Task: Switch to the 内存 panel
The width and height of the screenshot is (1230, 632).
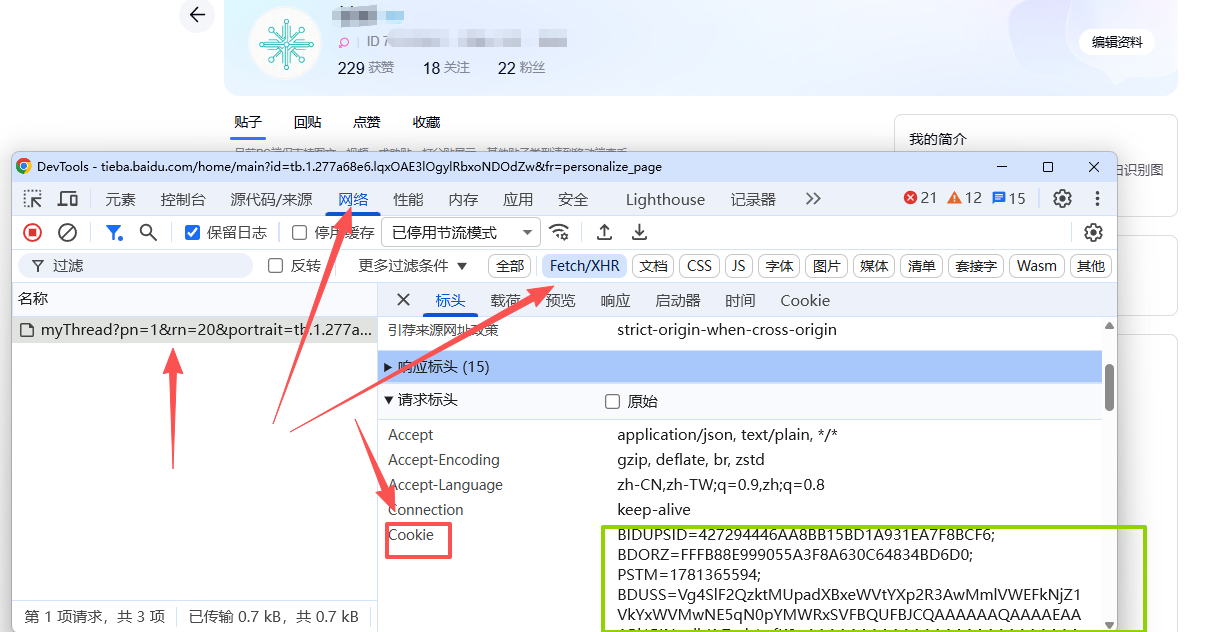Action: tap(463, 199)
